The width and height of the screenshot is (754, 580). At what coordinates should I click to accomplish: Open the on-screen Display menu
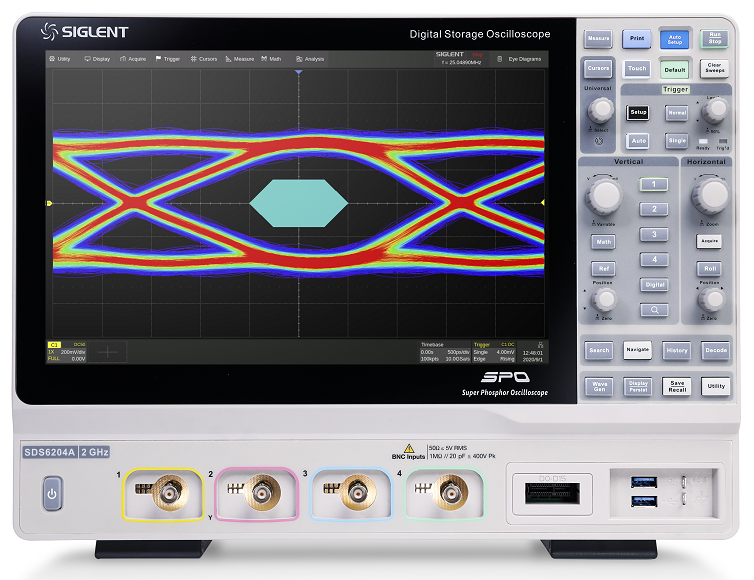98,59
